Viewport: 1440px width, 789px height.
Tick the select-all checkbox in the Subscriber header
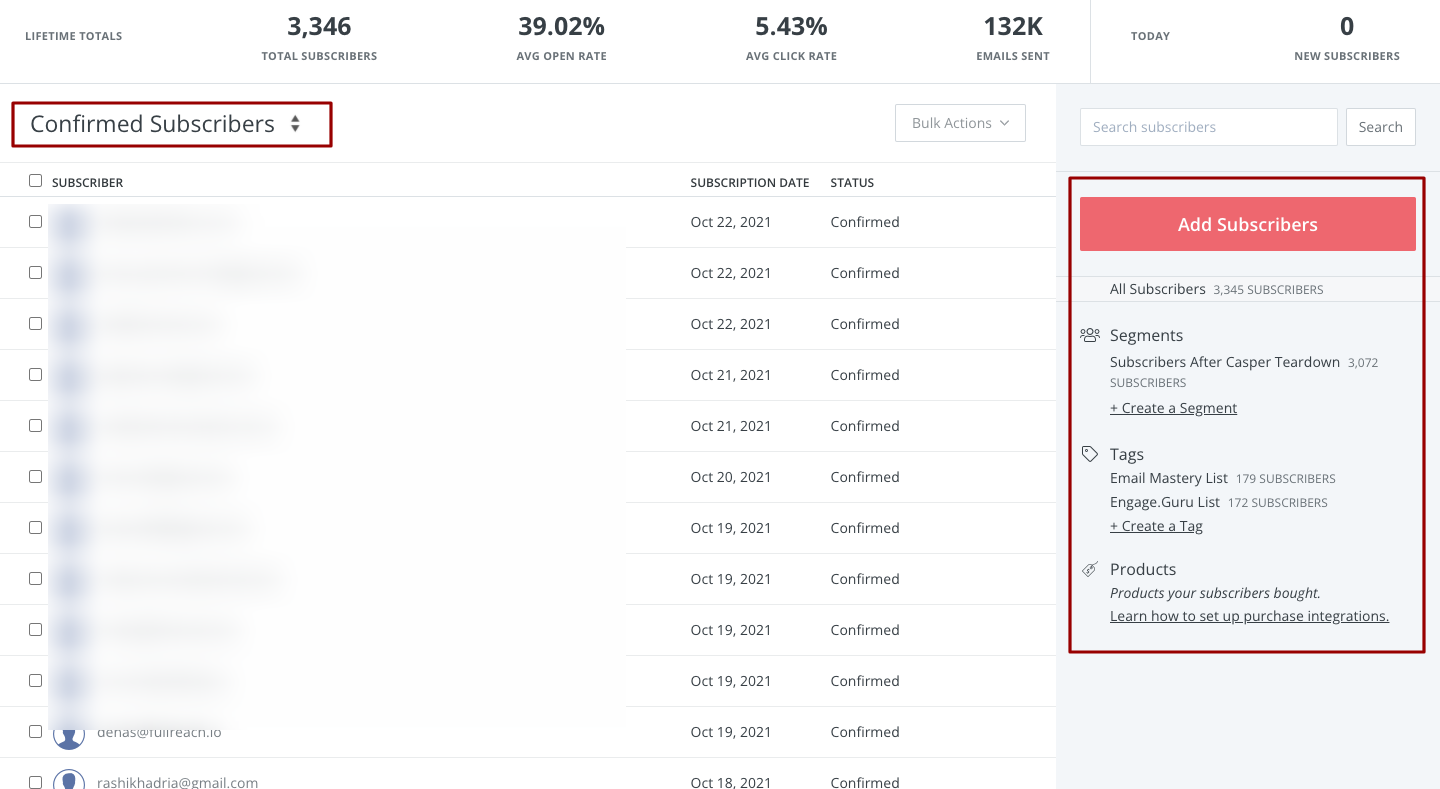click(36, 181)
